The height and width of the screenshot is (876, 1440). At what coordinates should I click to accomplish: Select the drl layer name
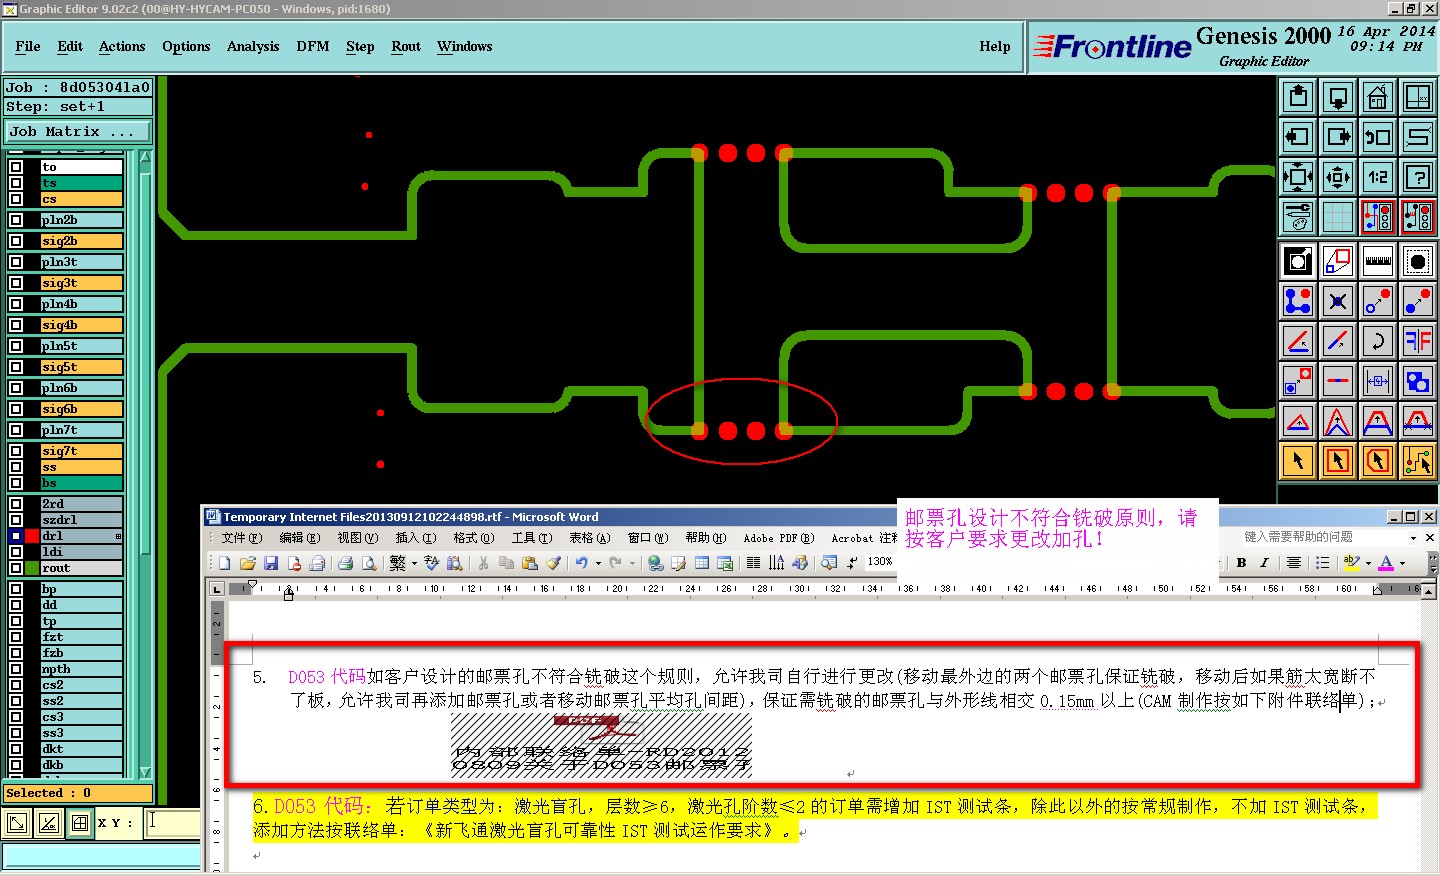[x=81, y=536]
